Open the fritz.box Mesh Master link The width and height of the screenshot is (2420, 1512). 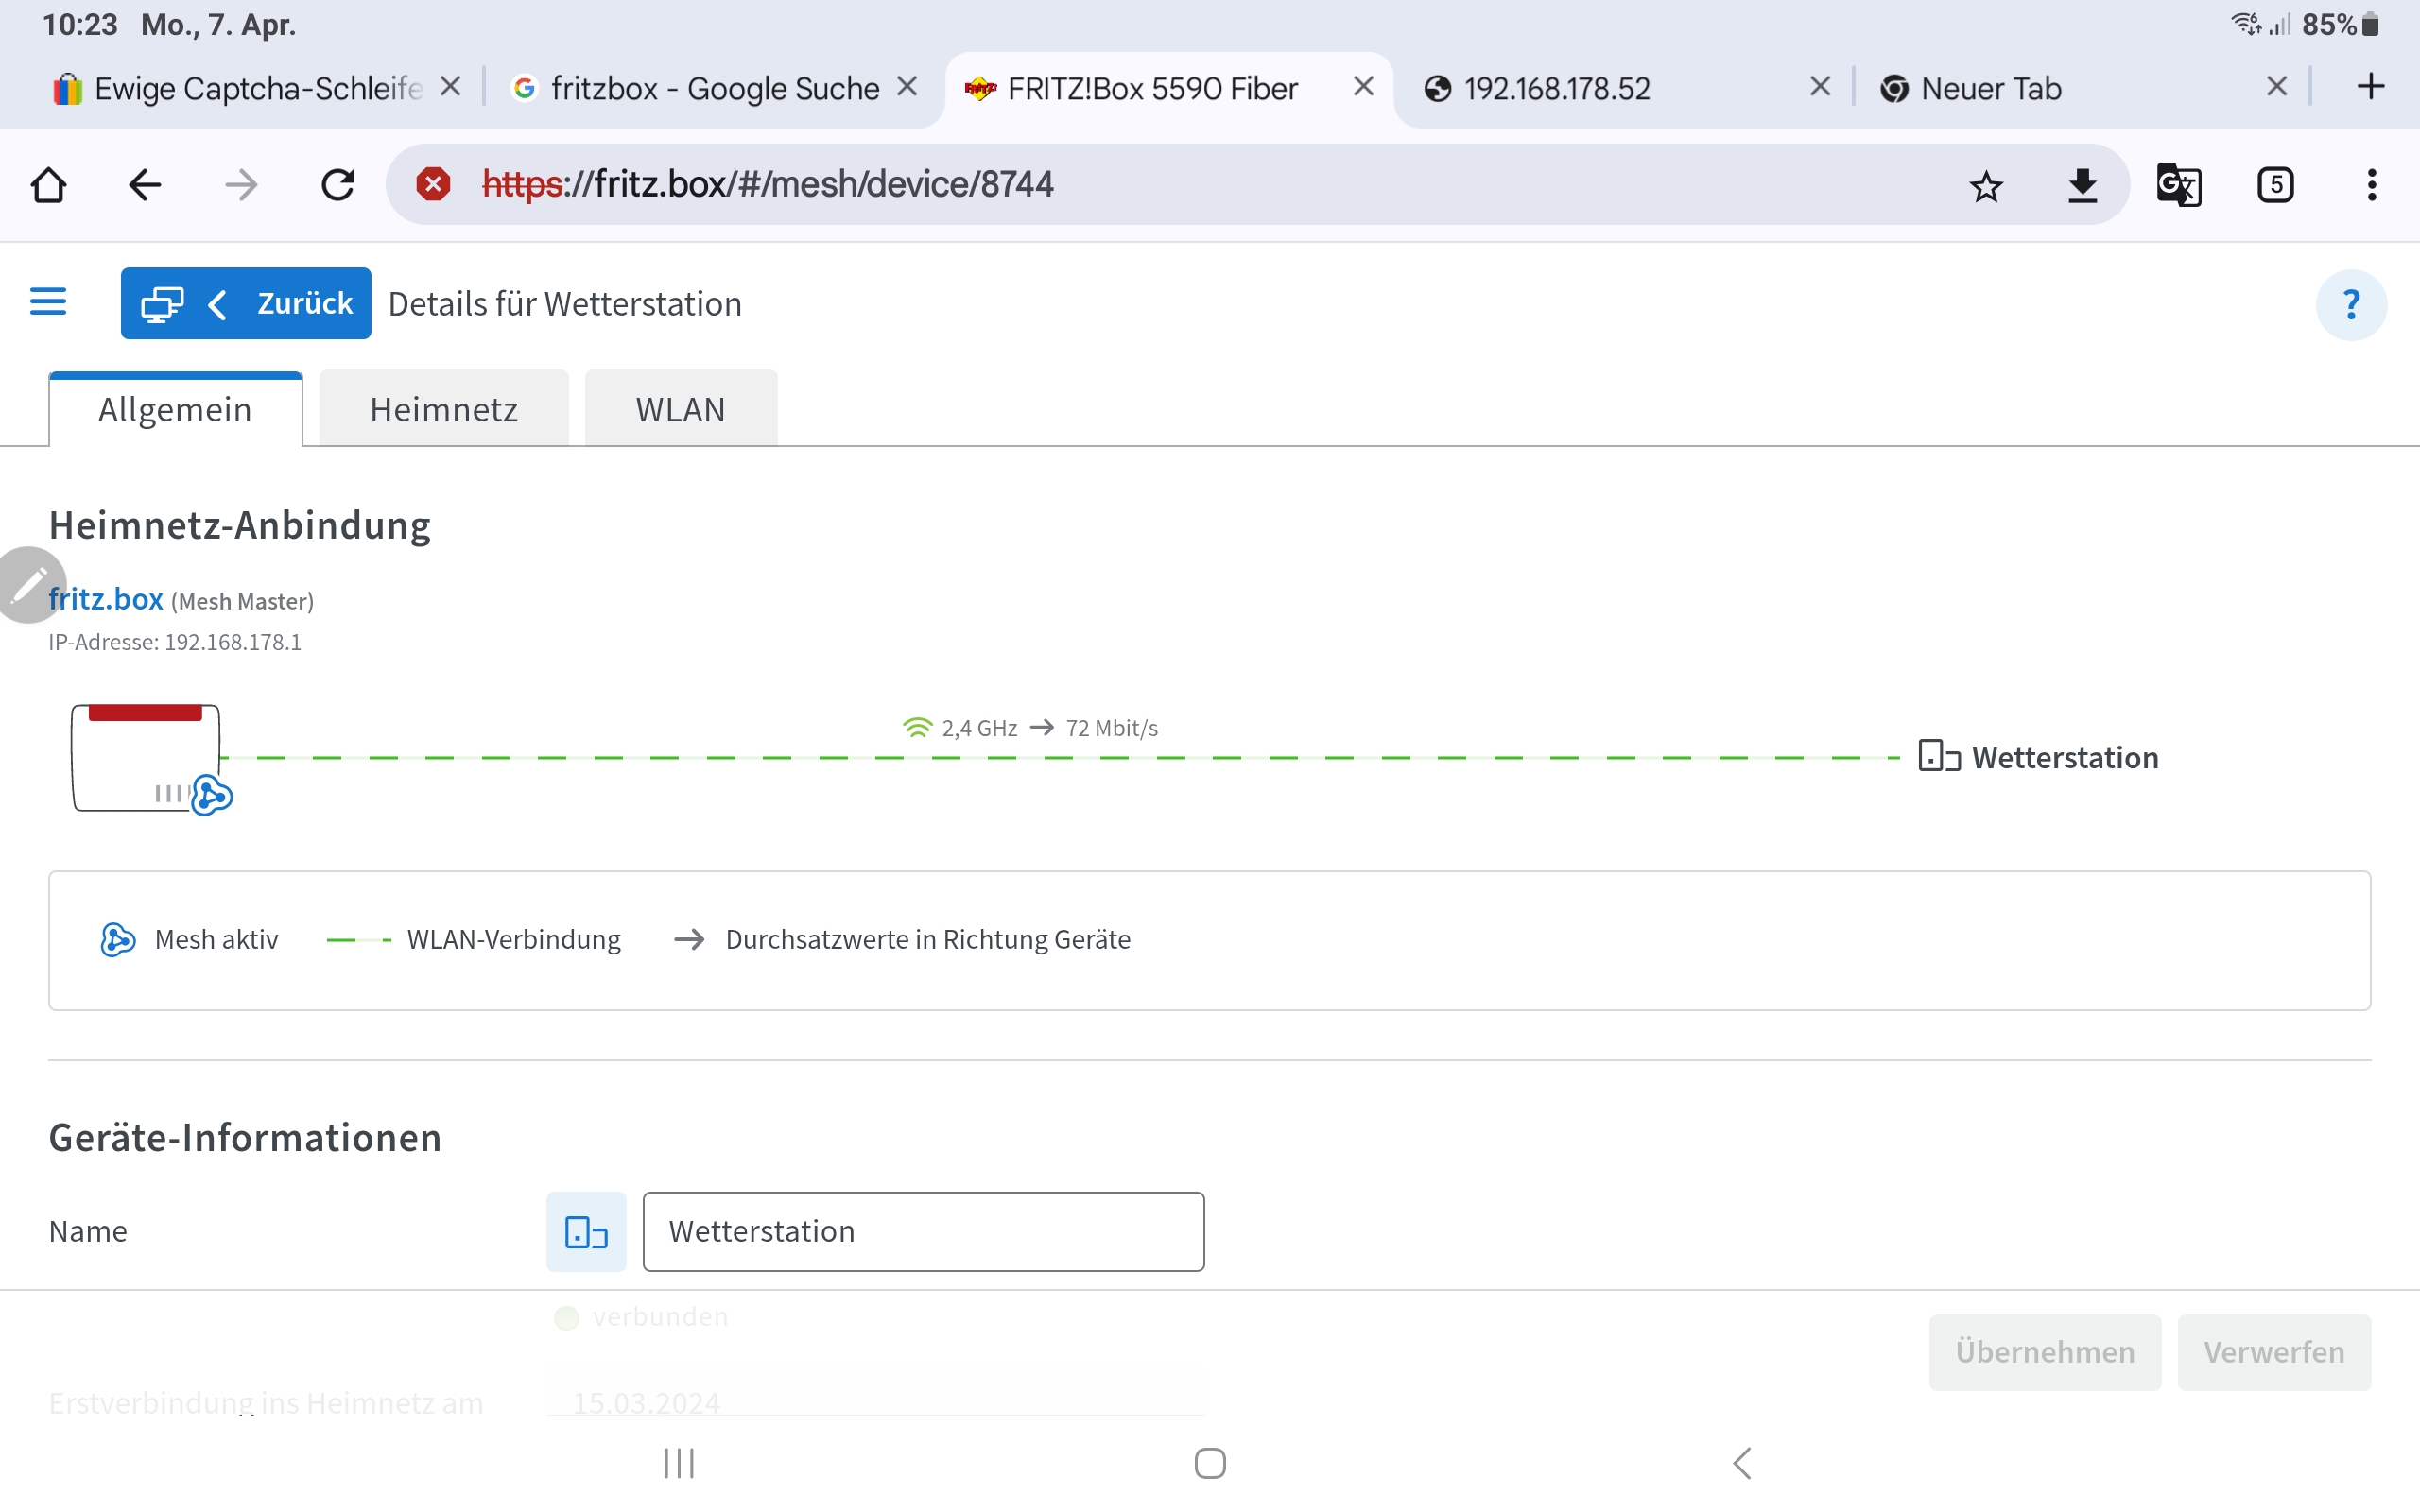(x=105, y=598)
